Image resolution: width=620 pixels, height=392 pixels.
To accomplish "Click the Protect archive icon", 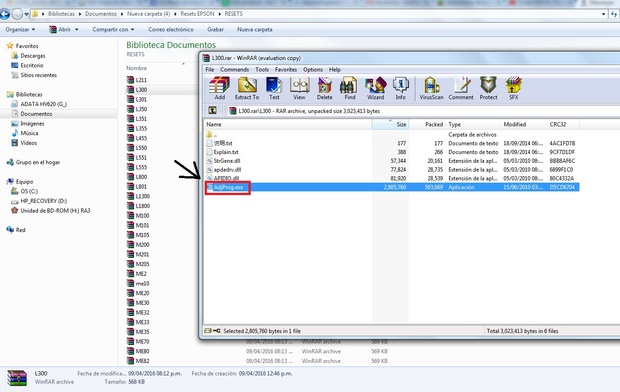I will coord(488,88).
